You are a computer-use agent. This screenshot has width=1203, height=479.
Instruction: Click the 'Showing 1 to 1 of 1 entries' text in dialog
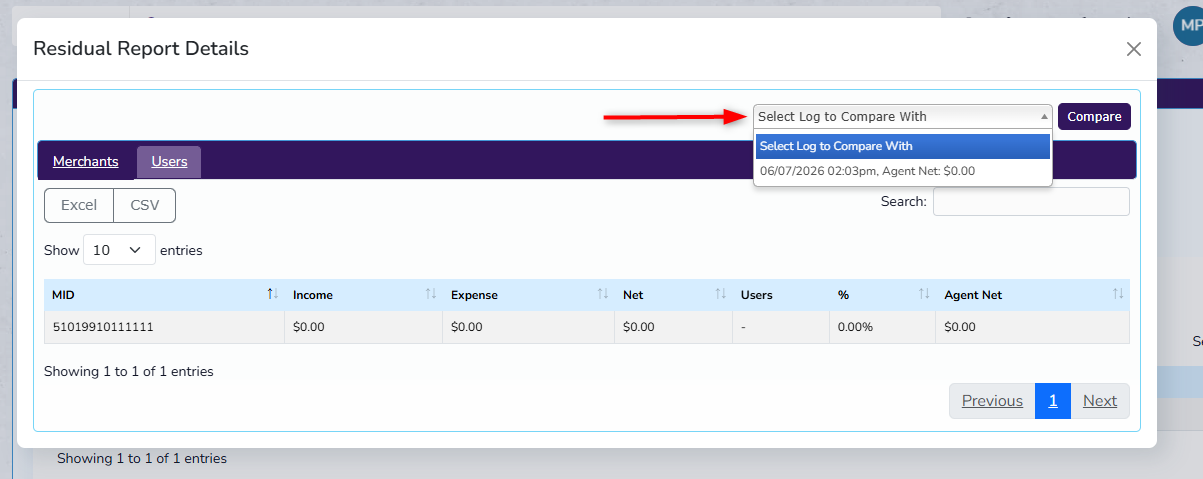tap(129, 371)
